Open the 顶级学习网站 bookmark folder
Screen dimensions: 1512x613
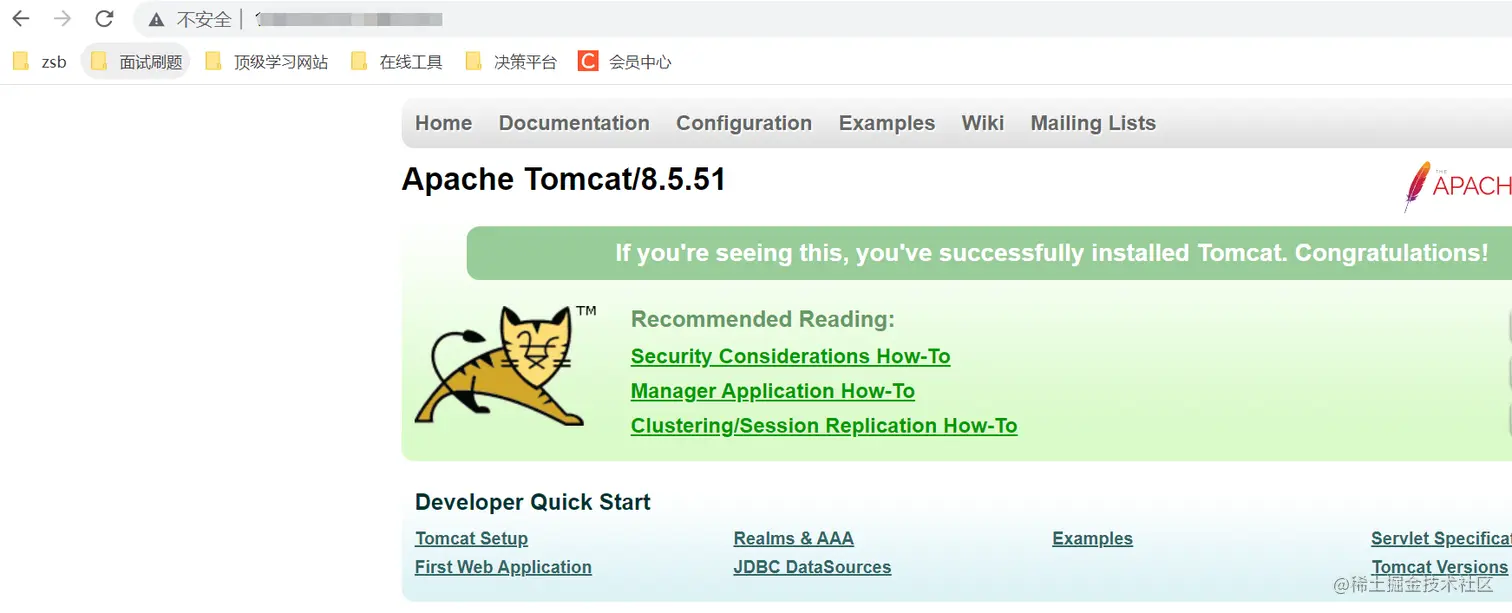point(266,62)
